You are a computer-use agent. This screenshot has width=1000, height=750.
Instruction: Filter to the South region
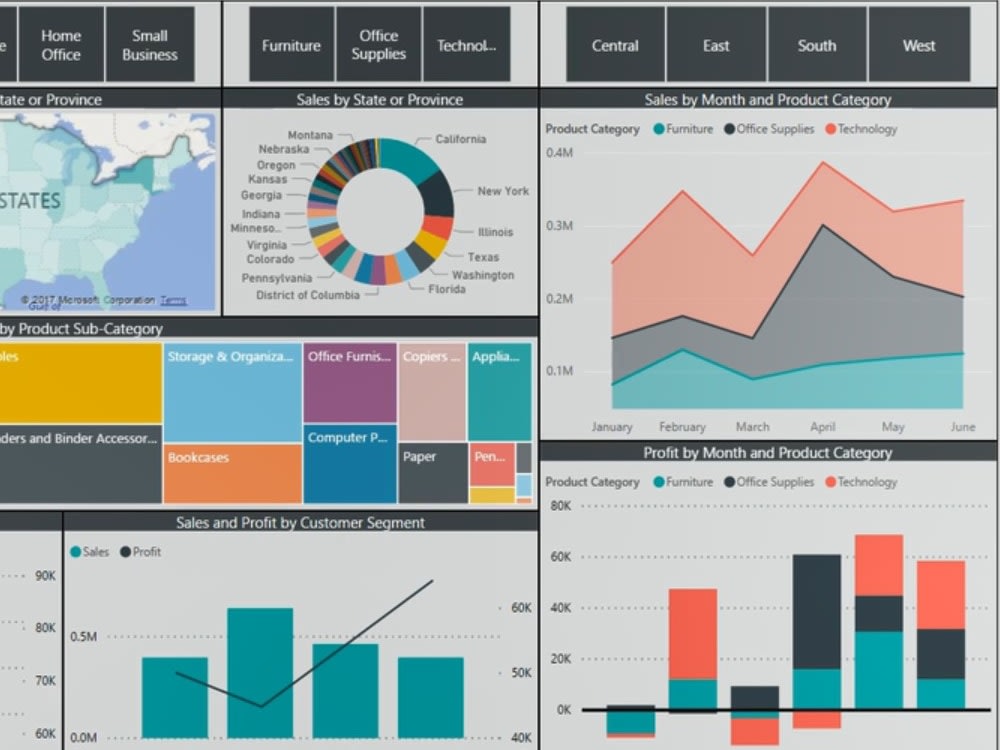pos(816,44)
